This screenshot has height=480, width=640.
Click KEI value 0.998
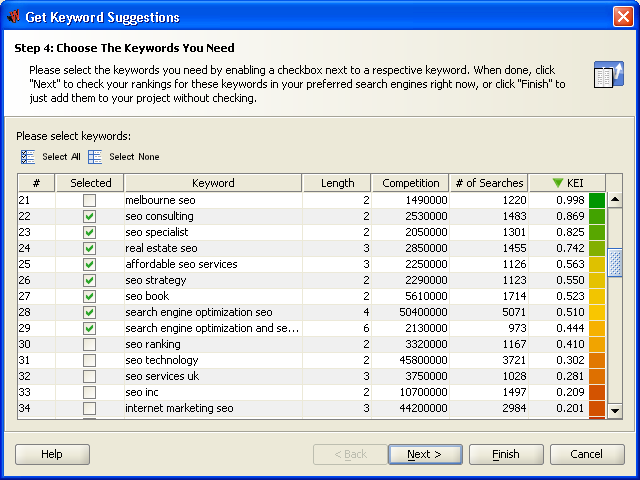570,200
